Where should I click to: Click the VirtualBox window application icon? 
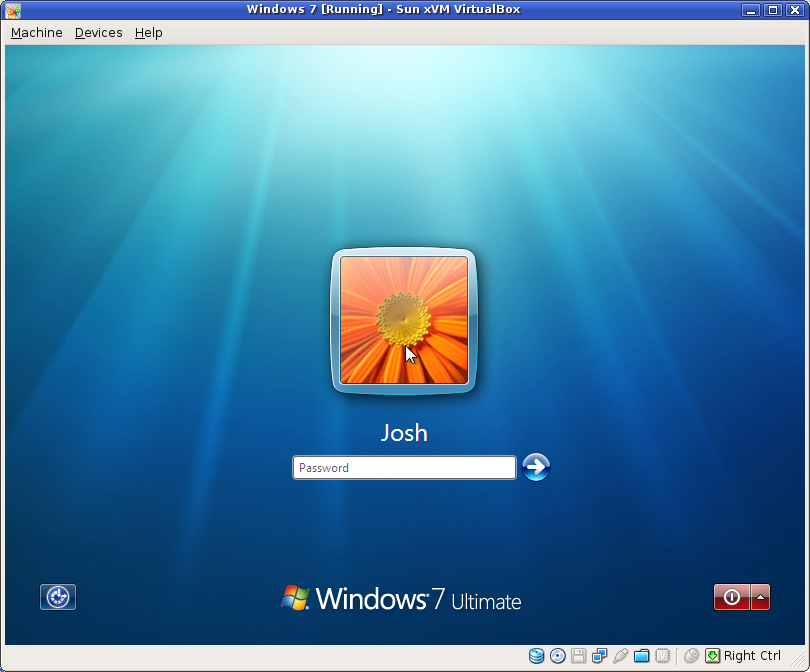(11, 9)
